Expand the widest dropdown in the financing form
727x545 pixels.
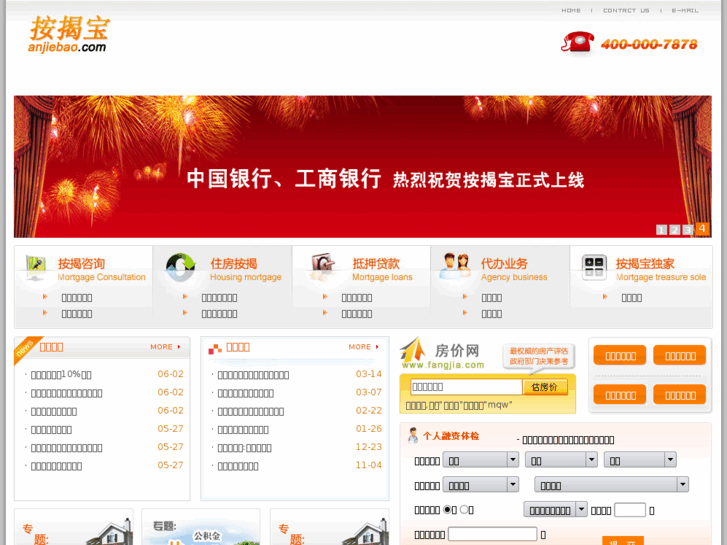point(611,485)
